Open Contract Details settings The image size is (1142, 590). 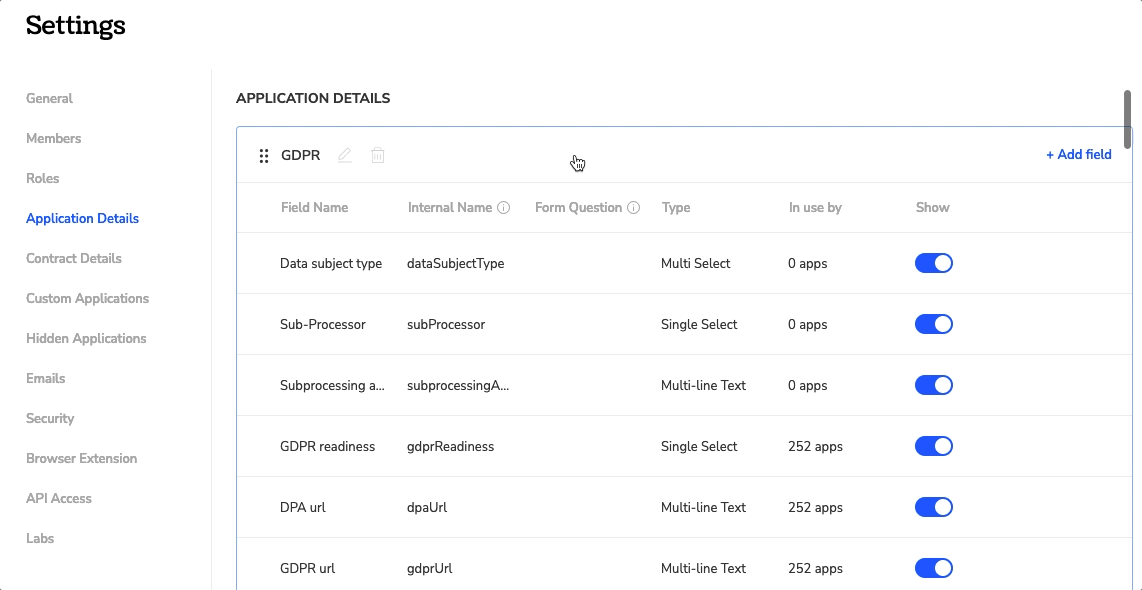click(x=74, y=259)
